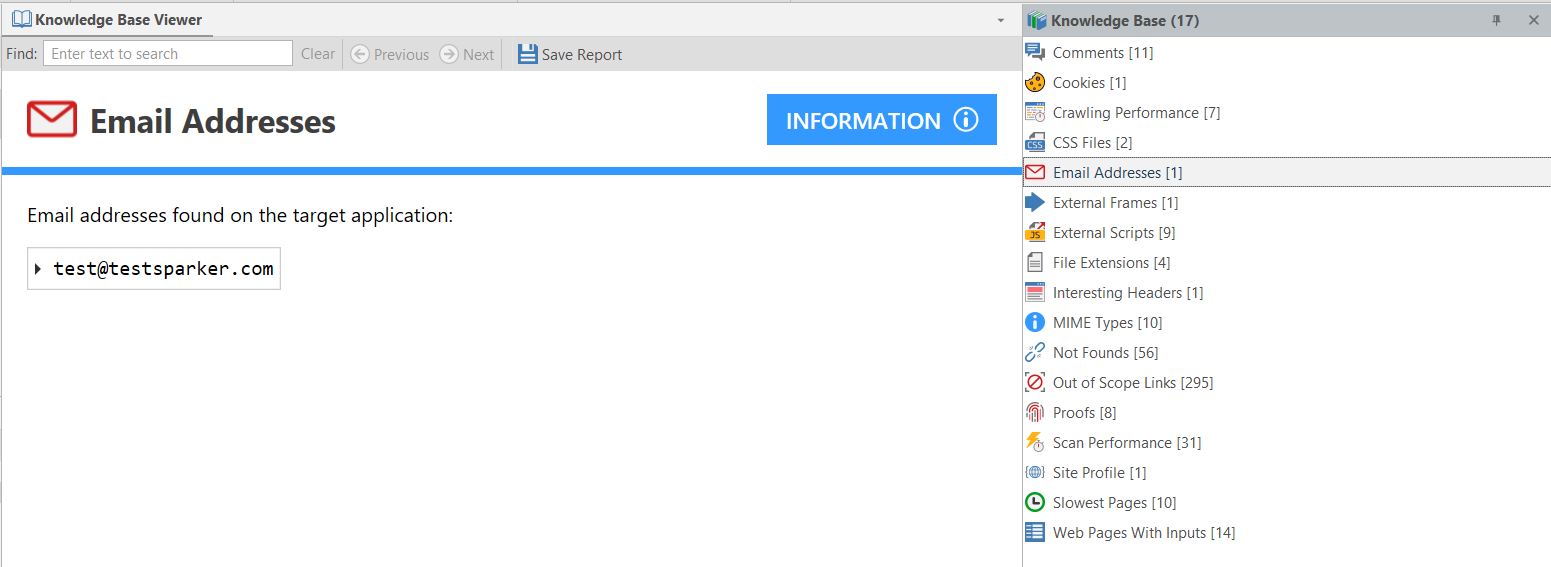1551x567 pixels.
Task: Select Web Pages With Inputs entry
Action: click(x=1143, y=533)
